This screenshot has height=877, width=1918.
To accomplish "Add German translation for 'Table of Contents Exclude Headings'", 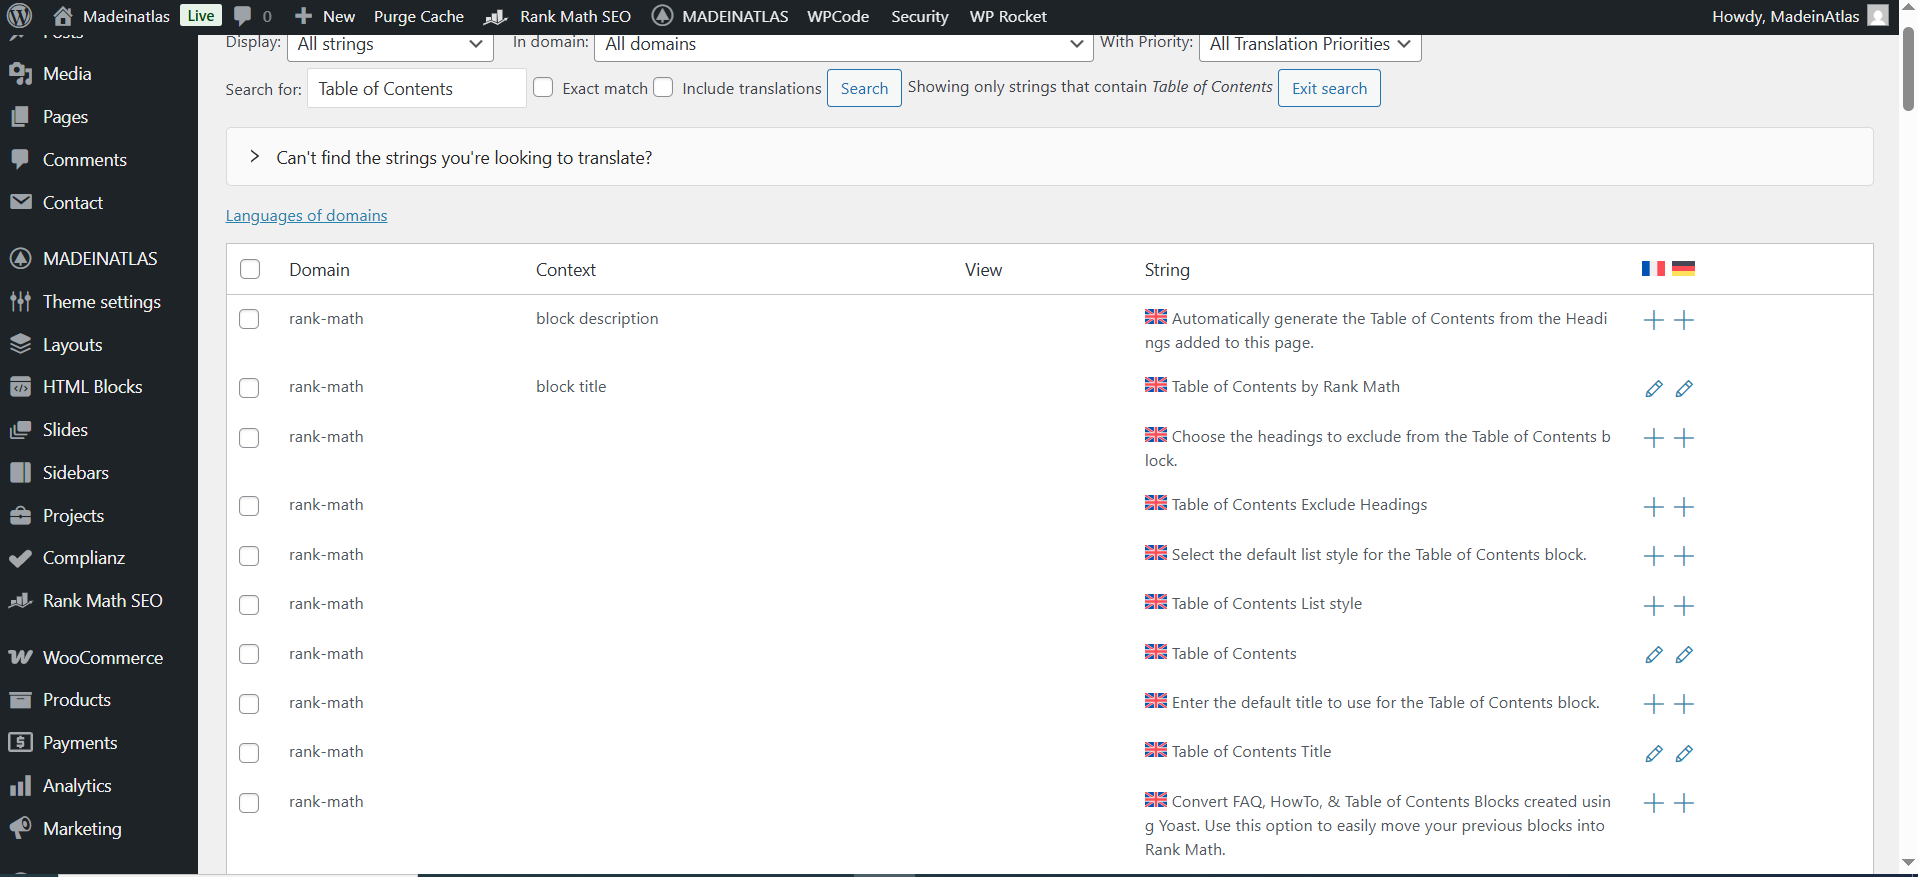I will (1684, 507).
